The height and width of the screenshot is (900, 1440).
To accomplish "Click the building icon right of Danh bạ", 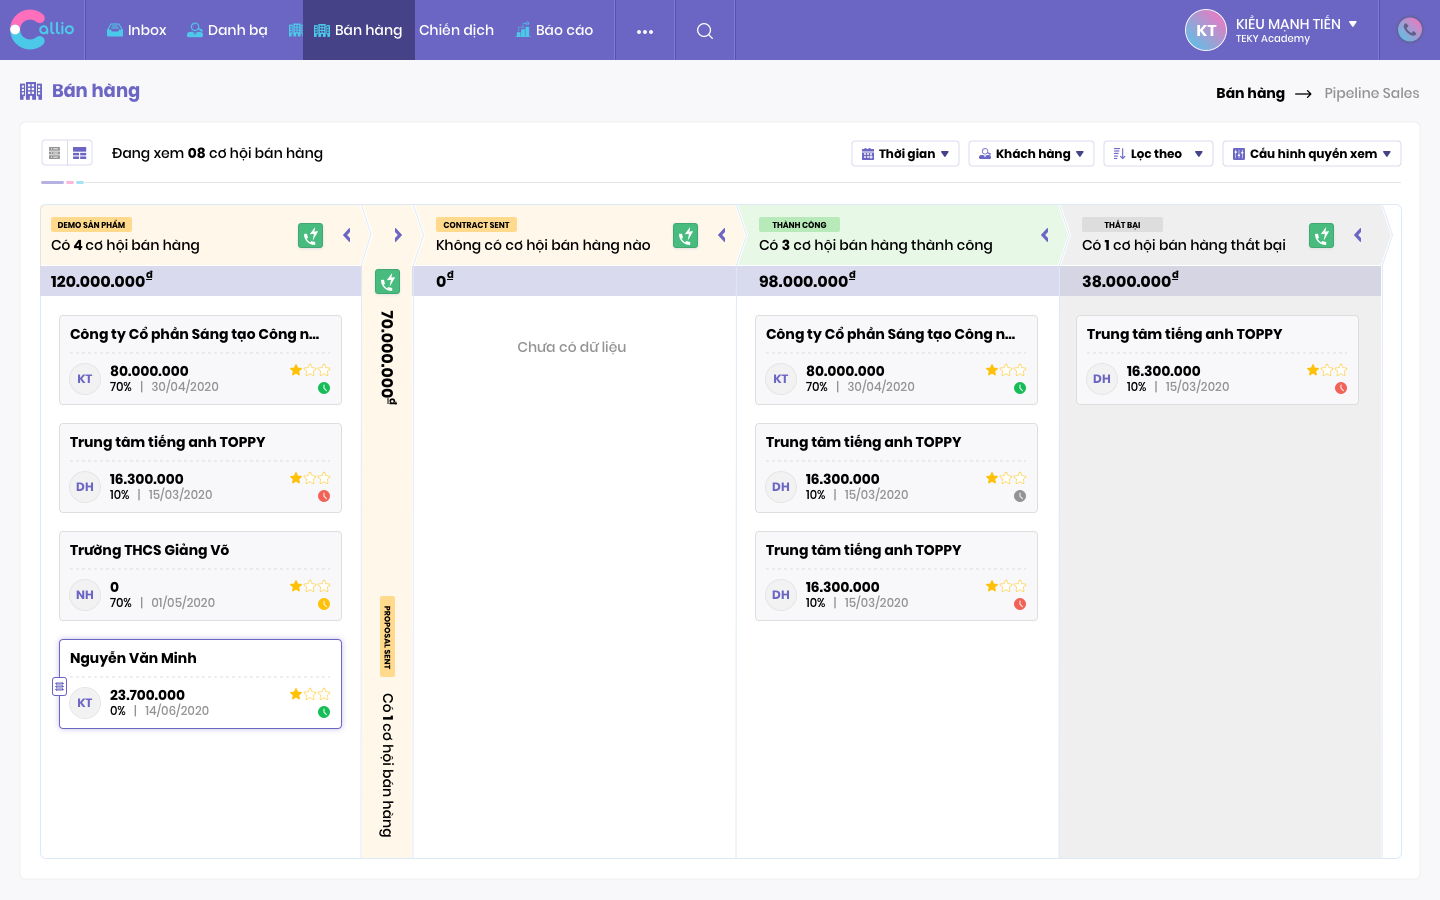I will [295, 30].
